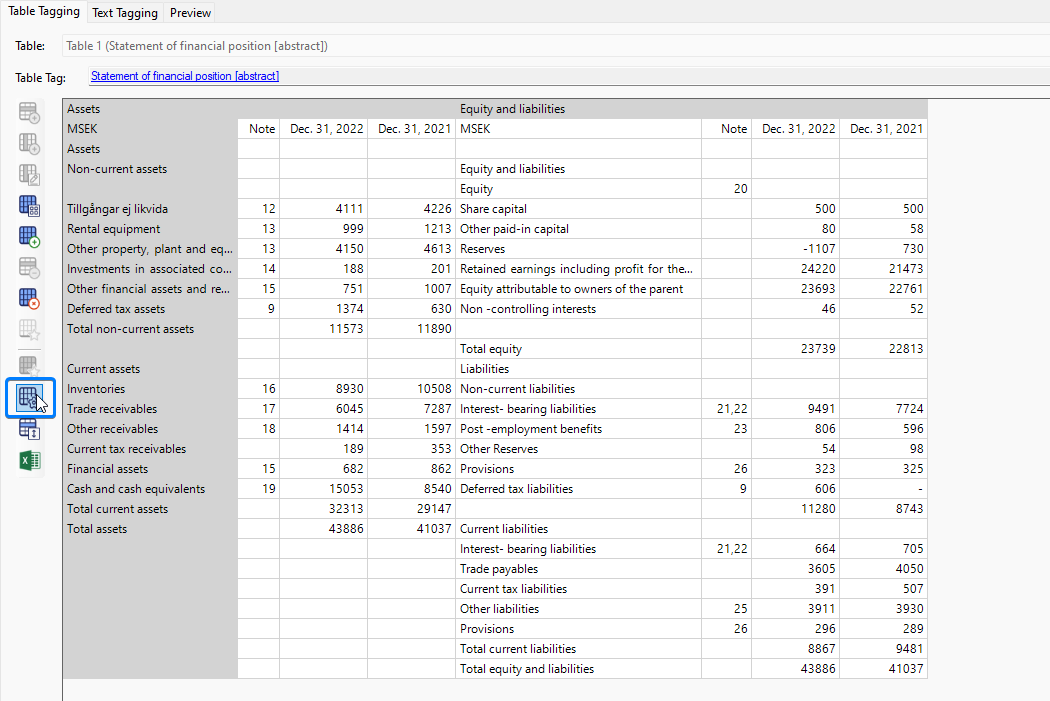1050x701 pixels.
Task: Click the table grid layout icon
Action: [x=29, y=206]
